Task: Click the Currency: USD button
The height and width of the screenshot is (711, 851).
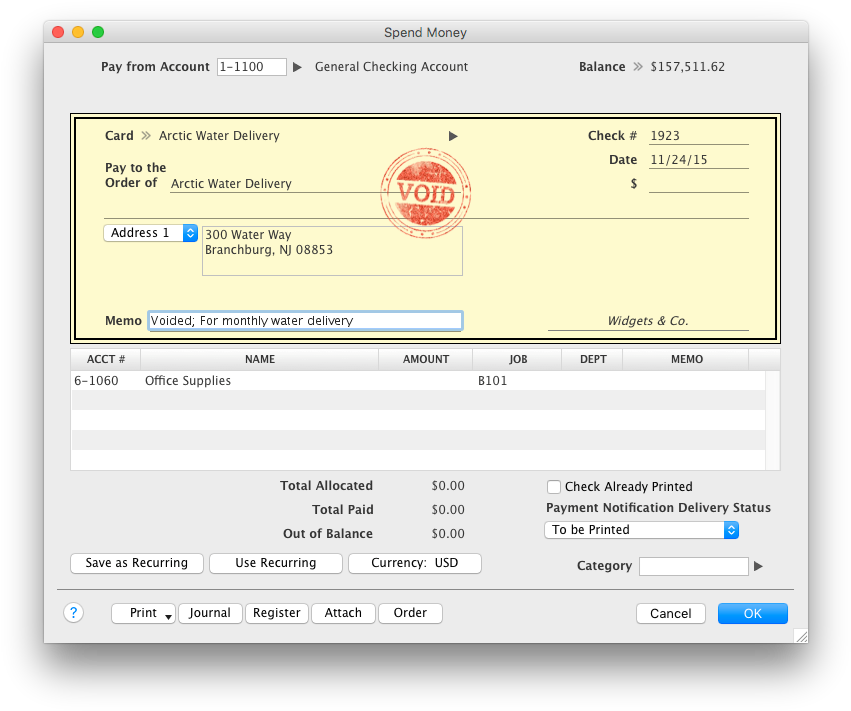Action: 414,563
